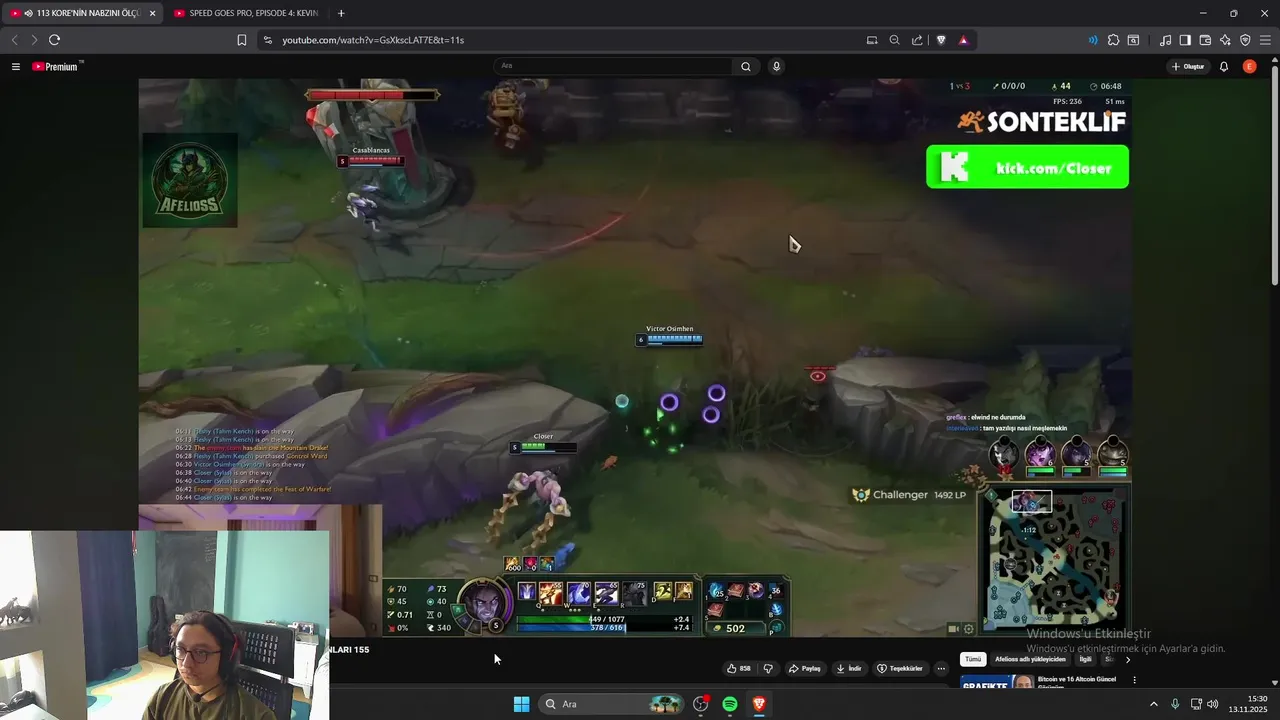Screen dimensions: 1280x720
Task: Click the blue audio-playing waves icon in toolbar
Action: click(1092, 40)
